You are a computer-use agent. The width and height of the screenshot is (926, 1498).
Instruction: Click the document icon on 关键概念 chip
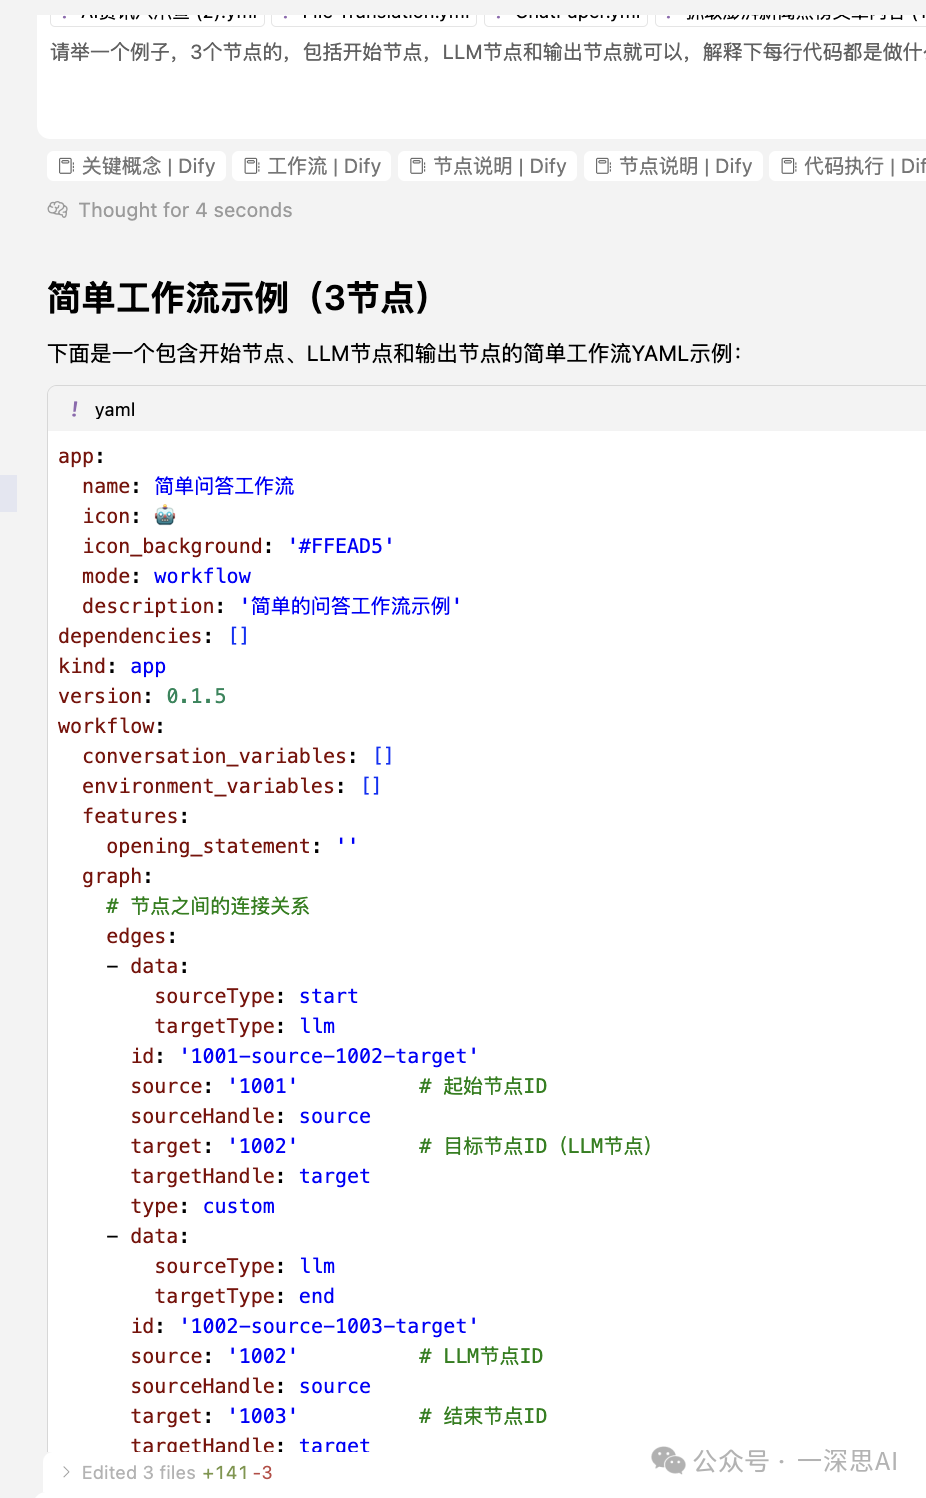click(x=66, y=166)
